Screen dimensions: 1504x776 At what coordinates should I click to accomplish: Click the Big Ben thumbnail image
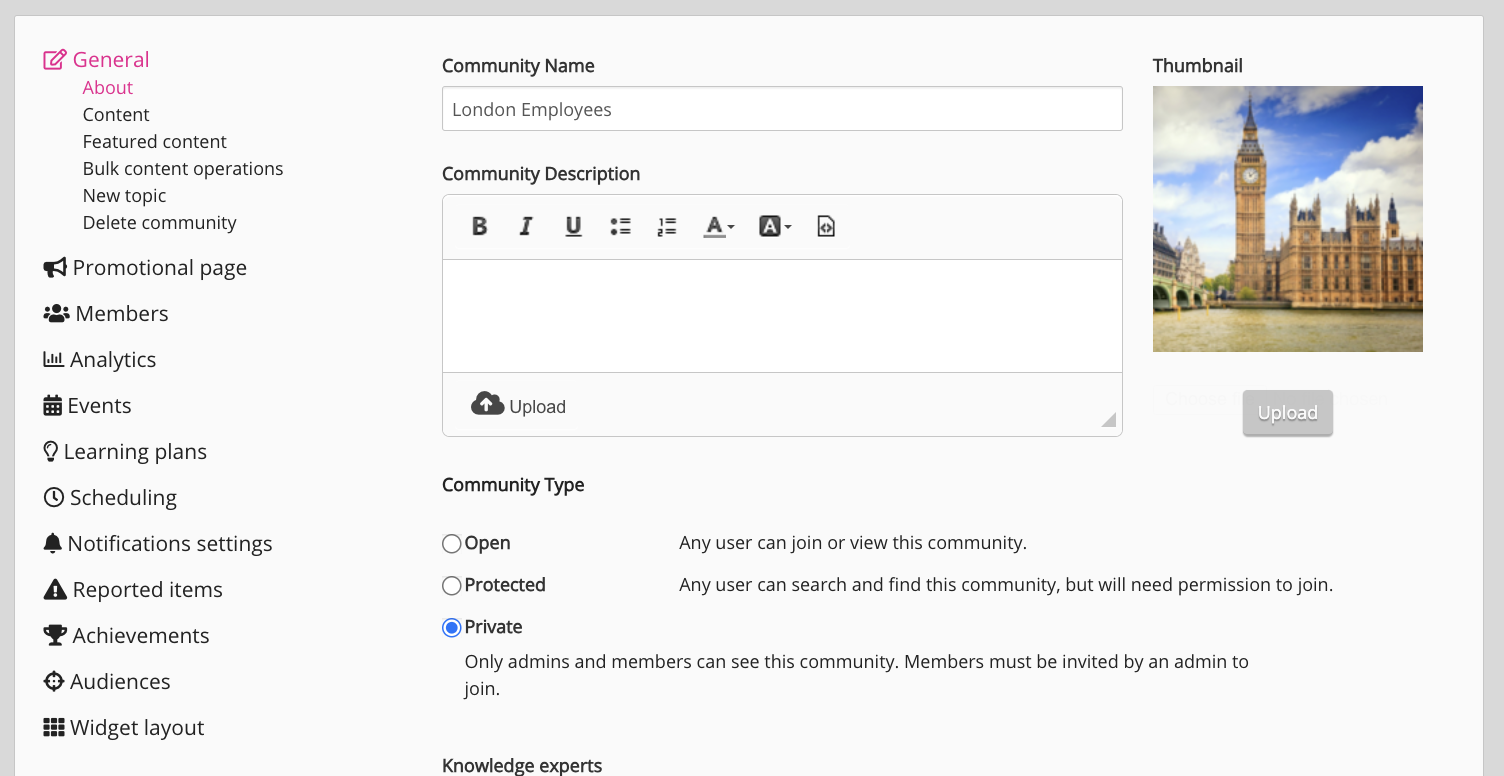click(1287, 219)
